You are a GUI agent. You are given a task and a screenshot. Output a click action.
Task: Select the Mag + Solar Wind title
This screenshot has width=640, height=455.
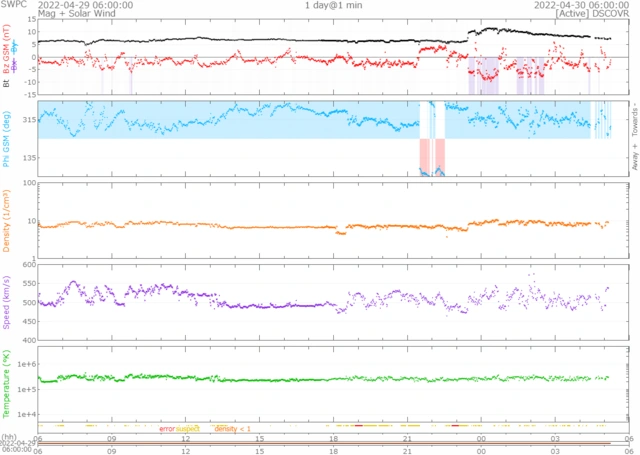click(x=78, y=14)
